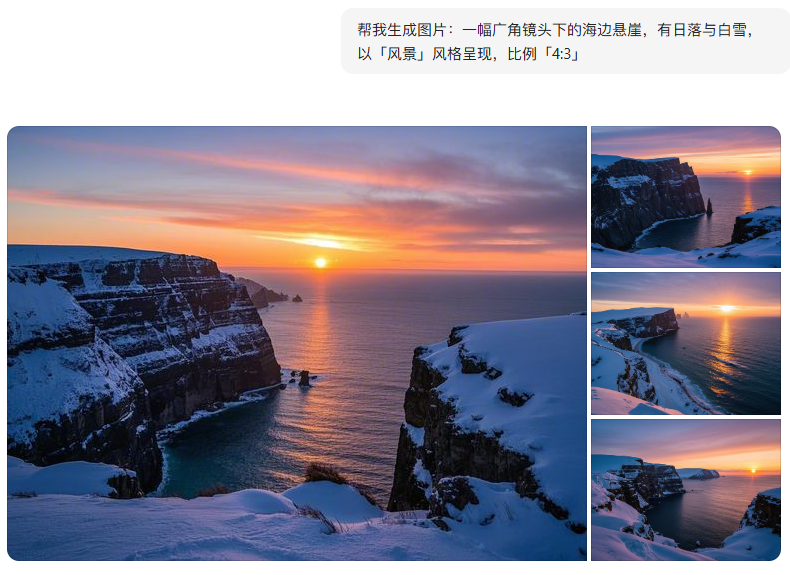
Task: Open the last thumbnail with the distant island
Action: 686,490
